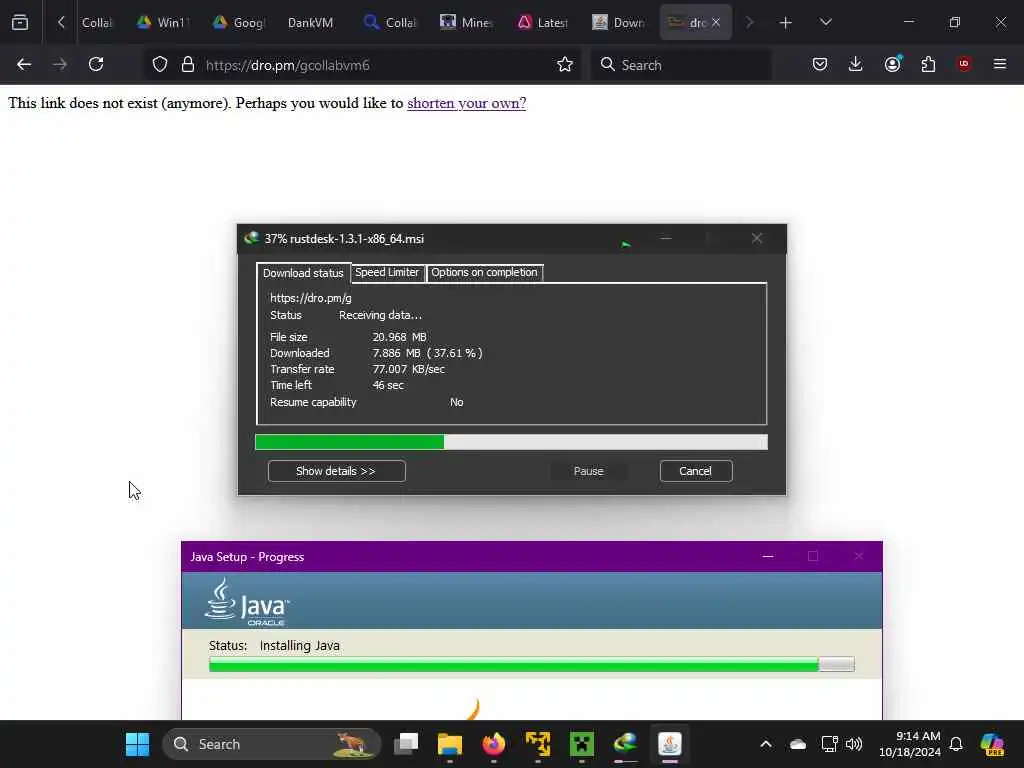Close the dro.pm tab
Screen dimensions: 1024x768
coord(716,22)
